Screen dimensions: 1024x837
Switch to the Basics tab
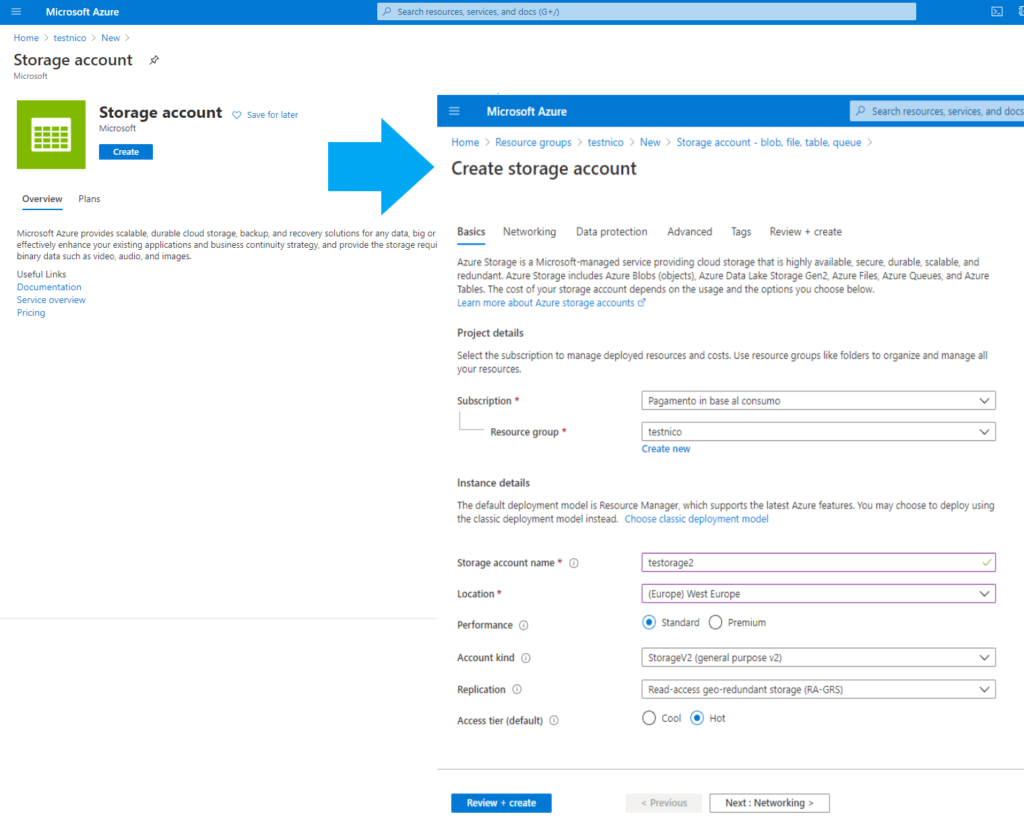[x=471, y=232]
